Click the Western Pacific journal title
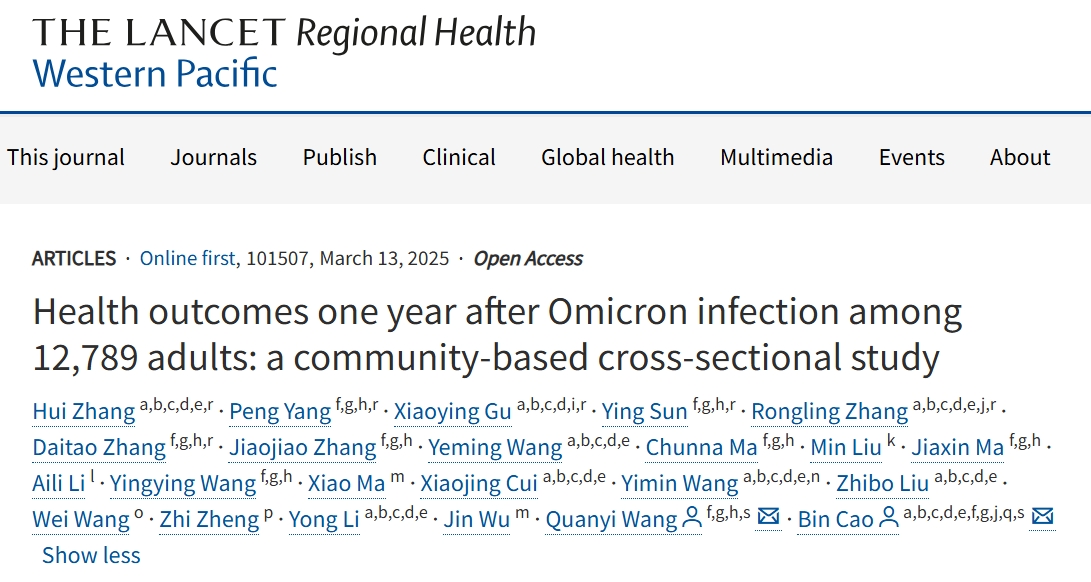The height and width of the screenshot is (582, 1091). (155, 74)
